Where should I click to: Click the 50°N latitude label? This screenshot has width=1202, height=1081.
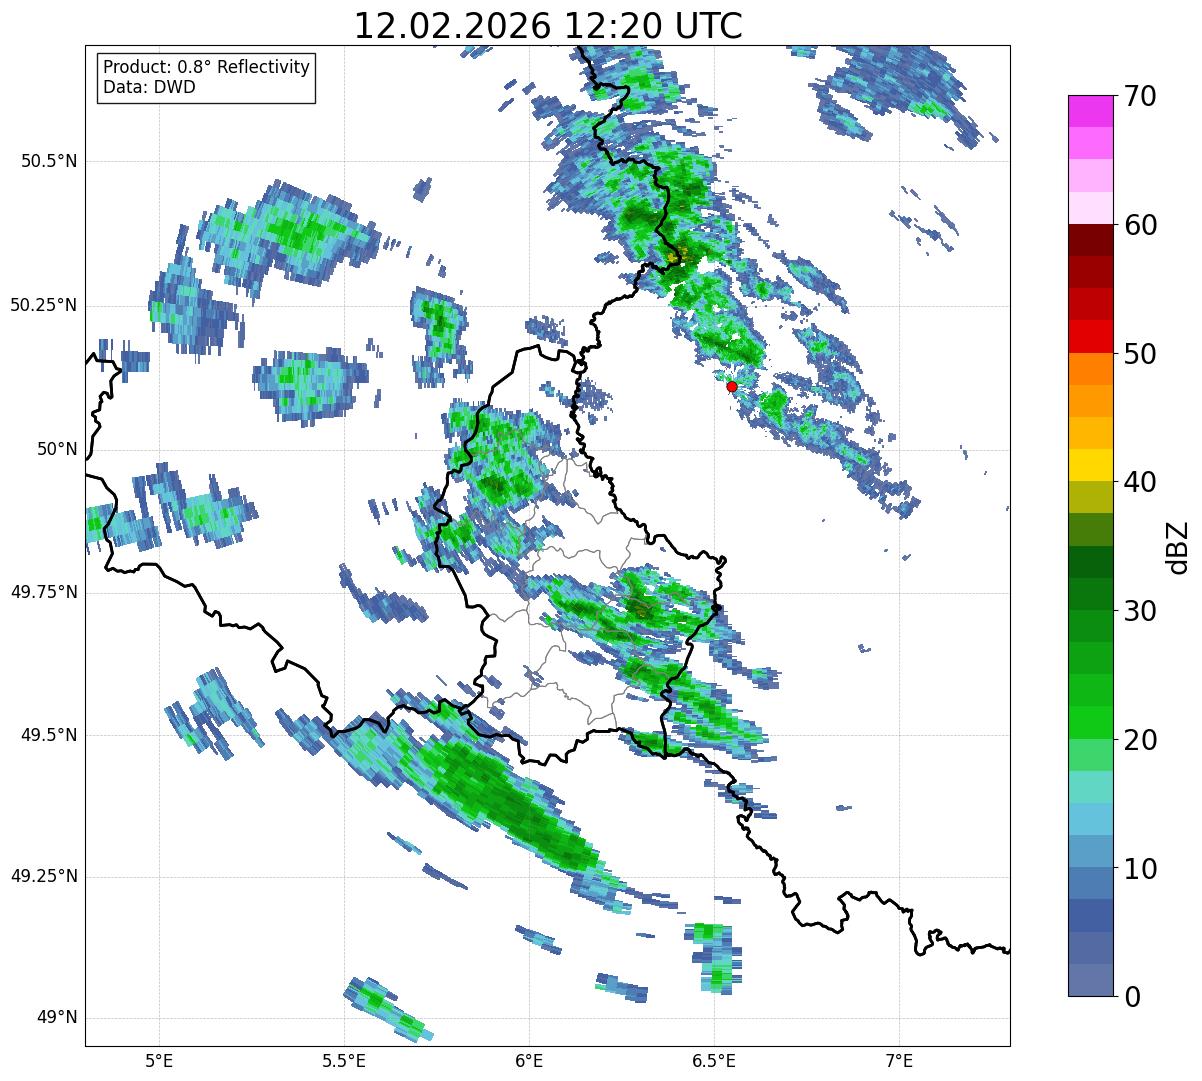57,449
